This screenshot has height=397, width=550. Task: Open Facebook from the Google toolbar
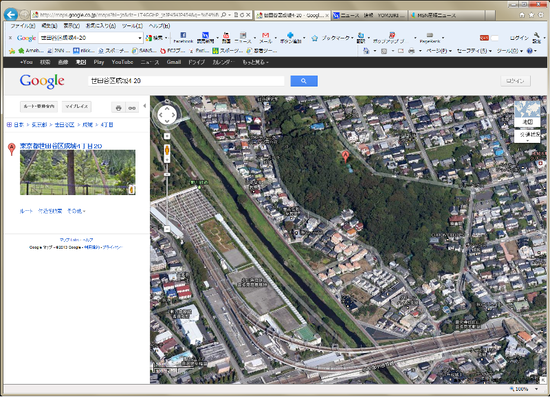183,38
